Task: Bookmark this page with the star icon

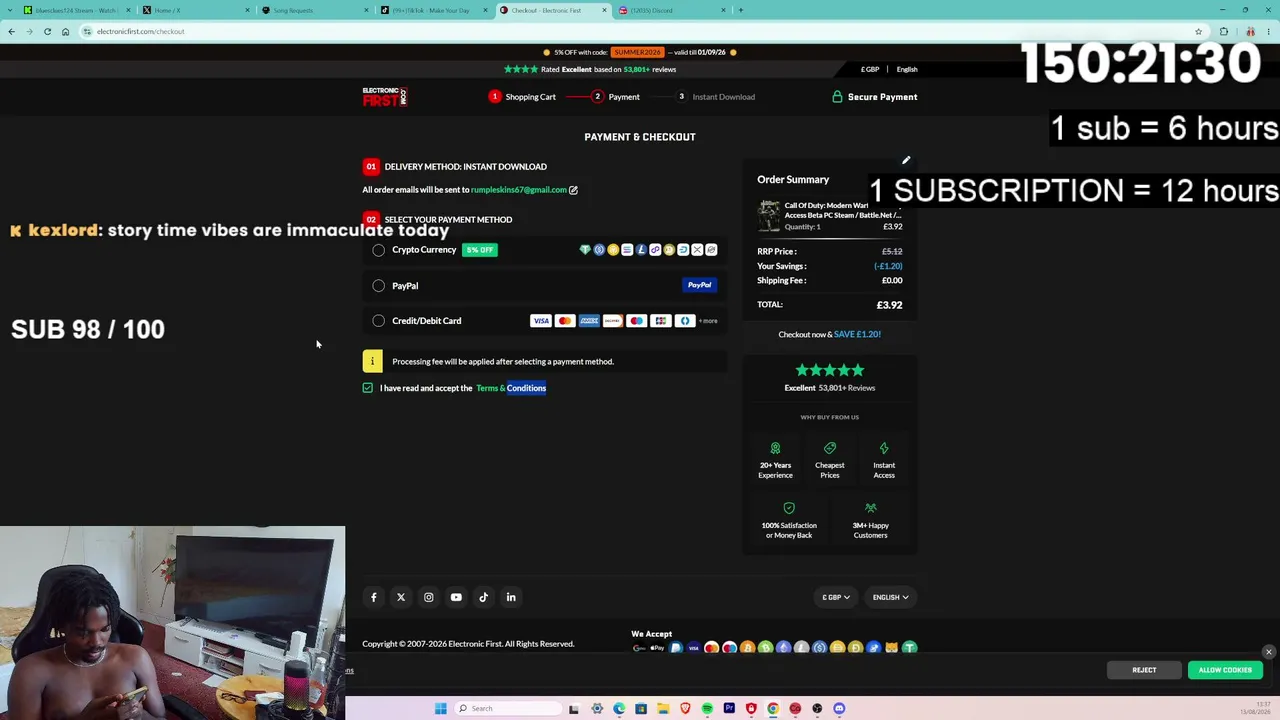Action: tap(1198, 31)
